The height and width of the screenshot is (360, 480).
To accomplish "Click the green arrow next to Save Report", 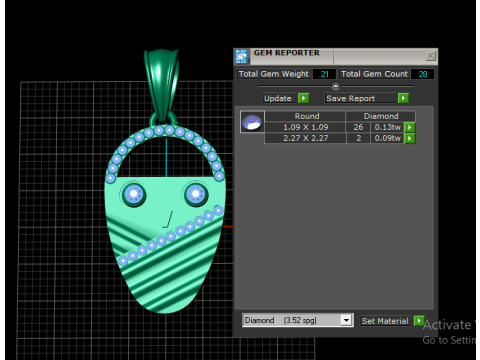I will click(403, 98).
